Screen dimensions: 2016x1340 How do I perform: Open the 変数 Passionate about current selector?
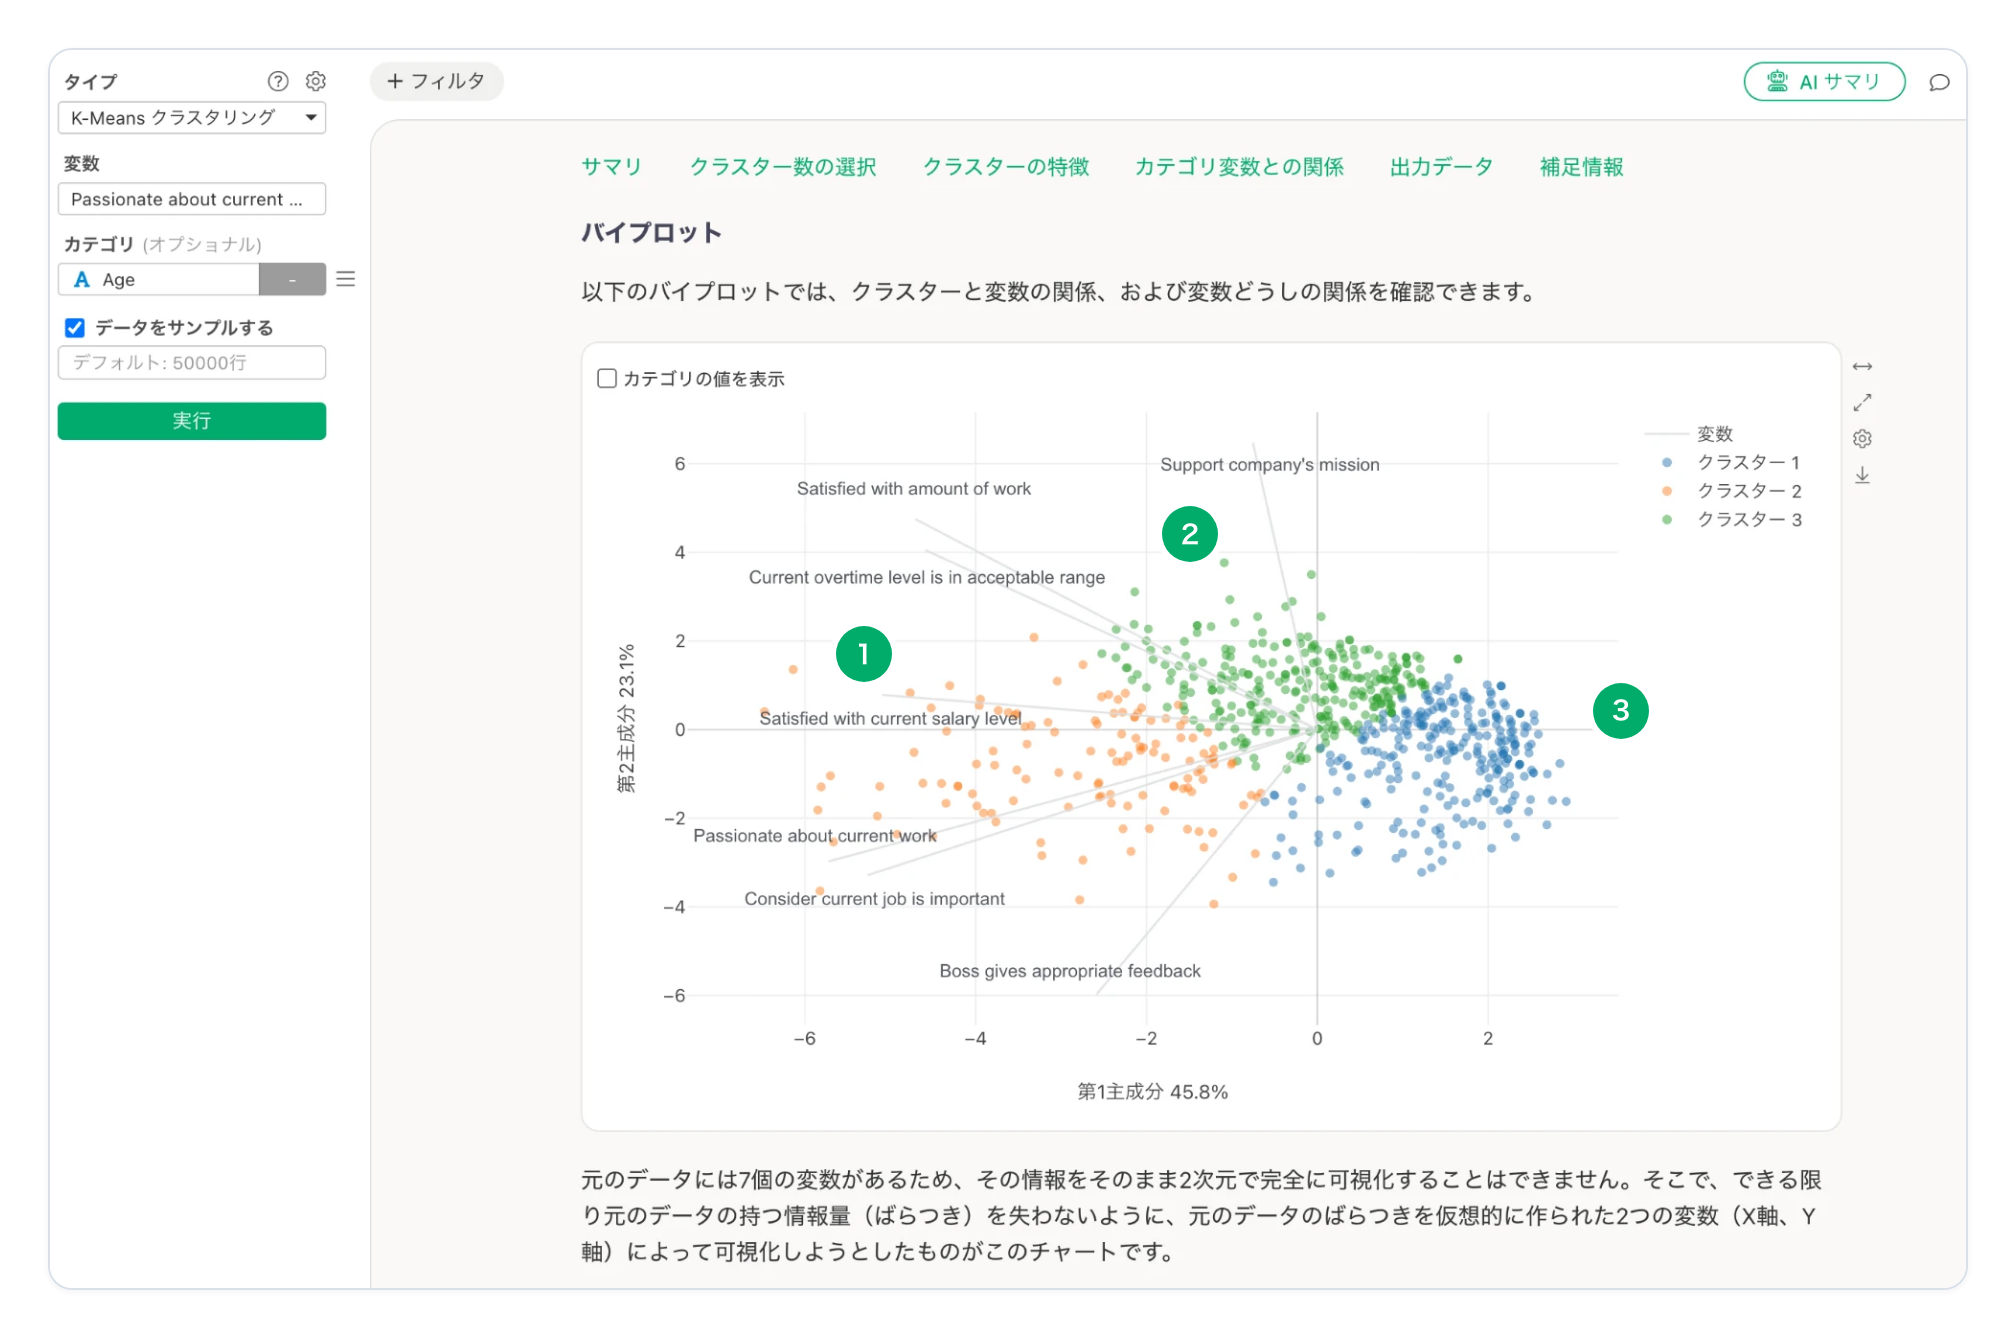[192, 199]
